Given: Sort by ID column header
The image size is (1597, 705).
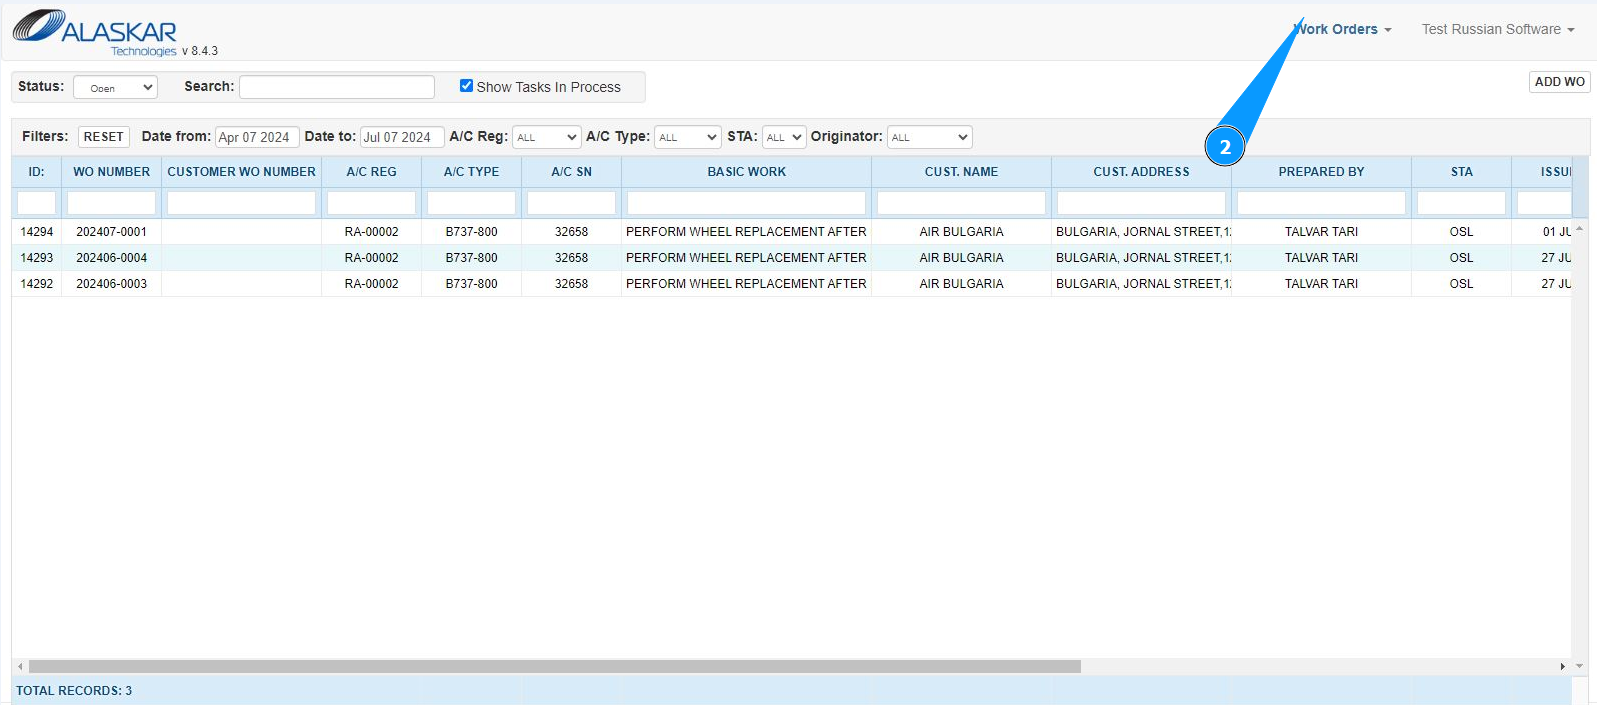Looking at the screenshot, I should tap(37, 172).
